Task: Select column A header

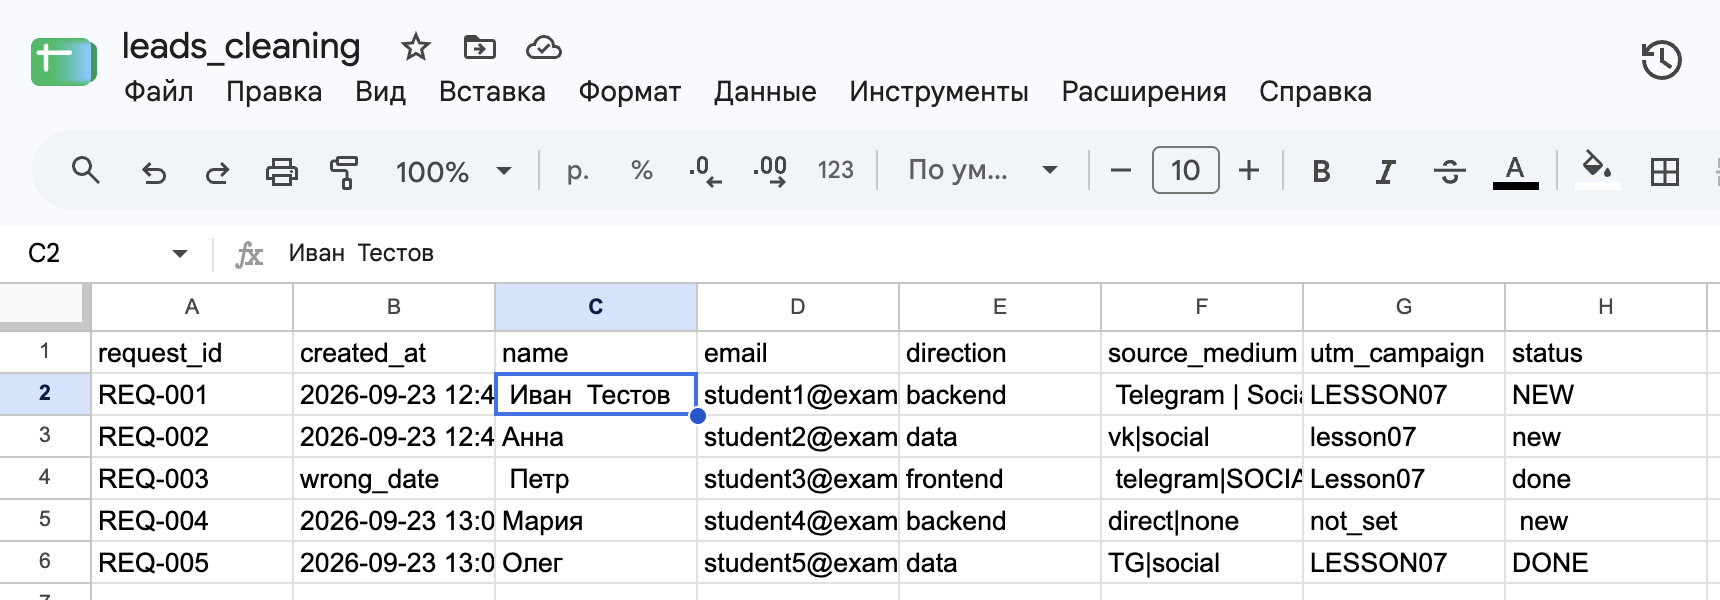Action: point(192,307)
